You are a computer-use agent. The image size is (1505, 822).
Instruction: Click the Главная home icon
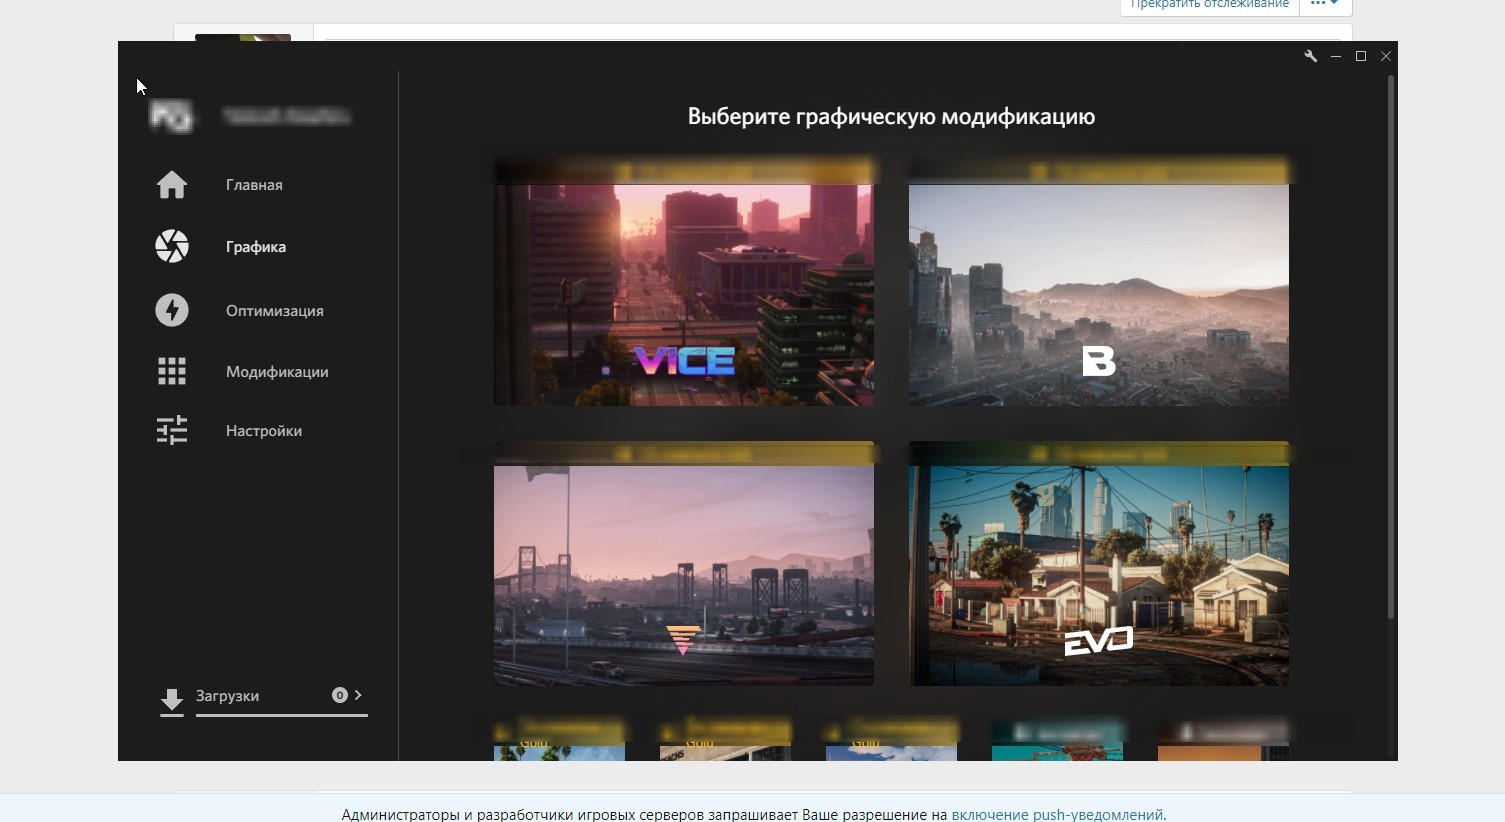pyautogui.click(x=172, y=185)
